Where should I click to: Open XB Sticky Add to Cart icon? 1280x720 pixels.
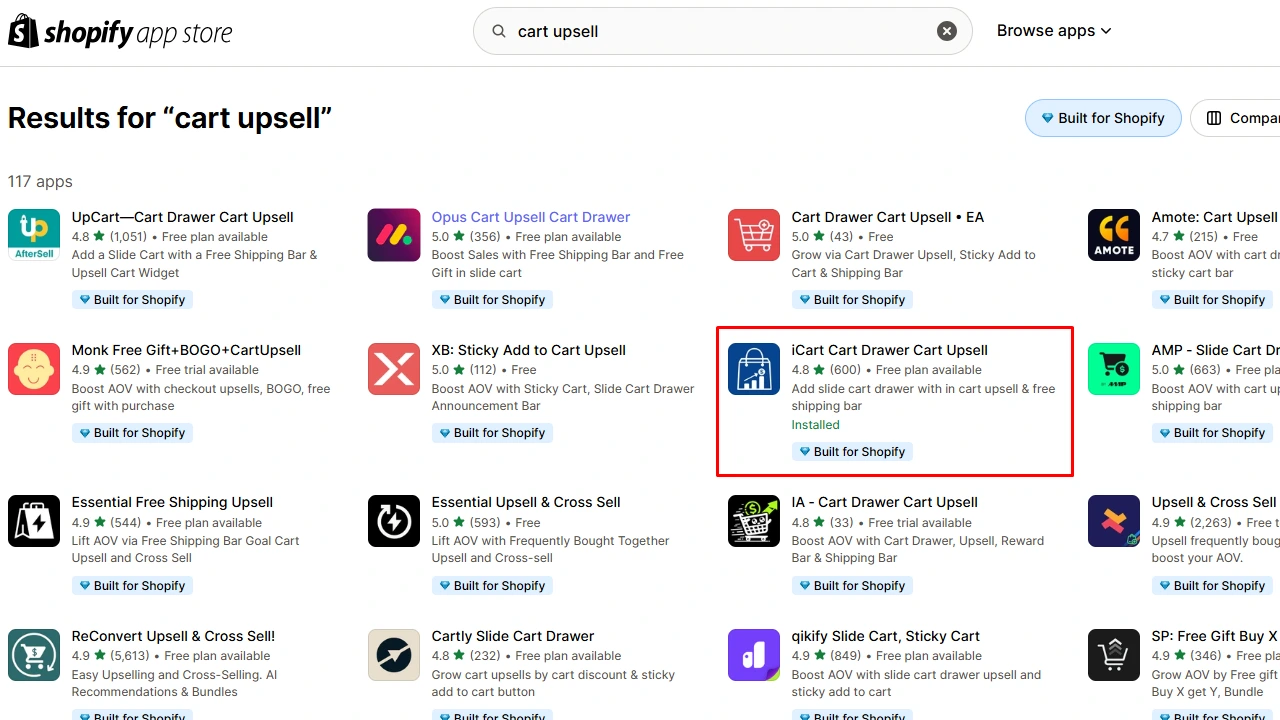tap(394, 368)
